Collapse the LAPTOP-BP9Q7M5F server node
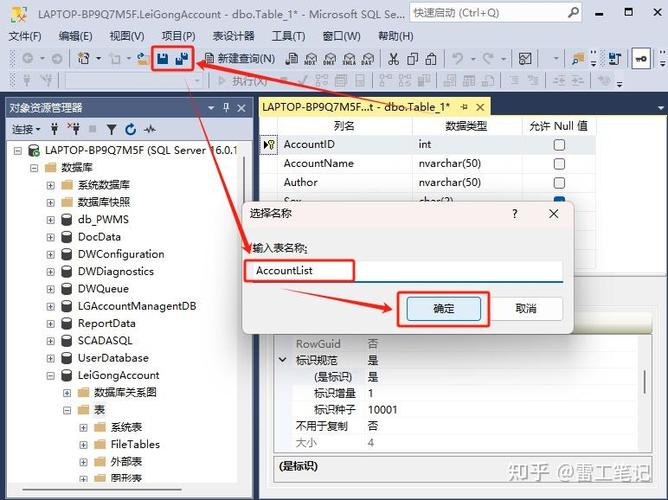668x500 pixels. (x=17, y=150)
